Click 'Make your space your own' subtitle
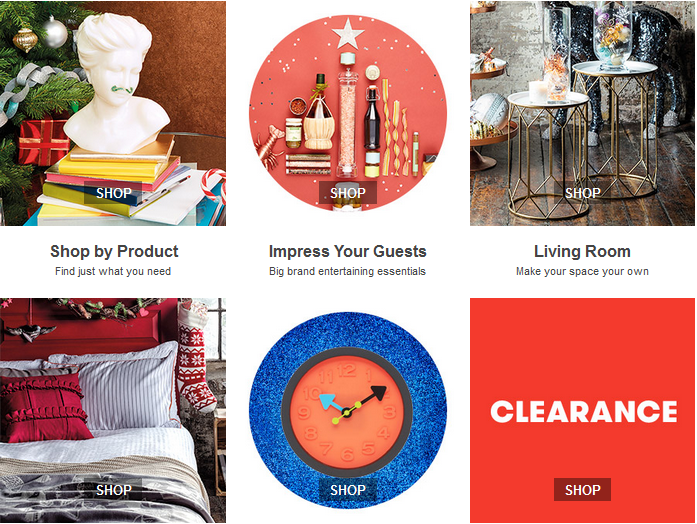The image size is (697, 524). (x=582, y=271)
